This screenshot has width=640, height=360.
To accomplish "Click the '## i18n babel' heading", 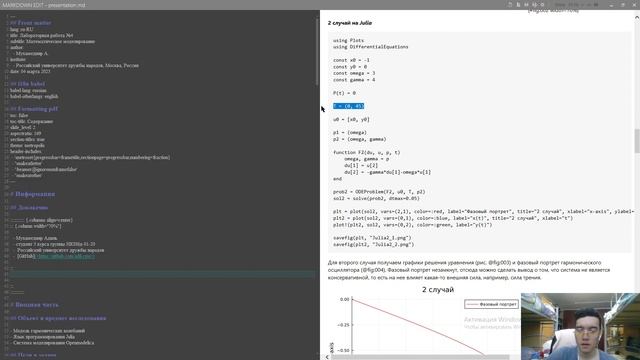I will [27, 84].
